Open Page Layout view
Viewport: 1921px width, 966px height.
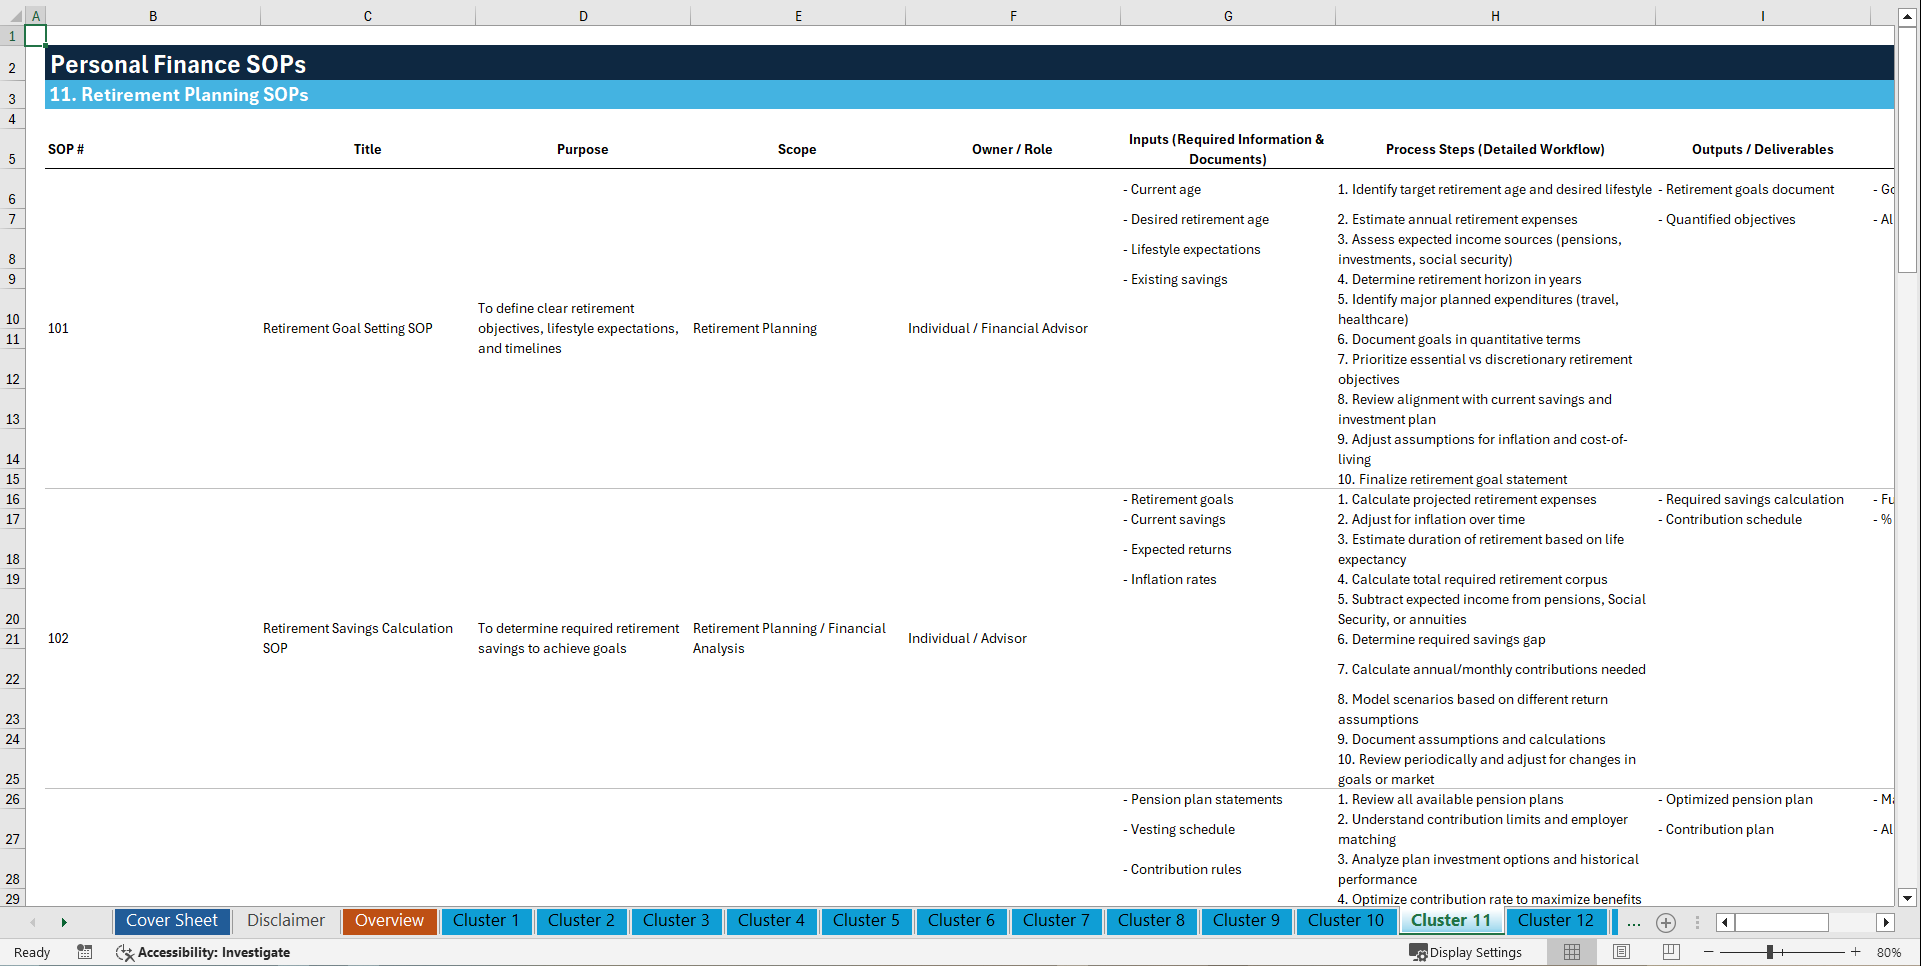[1621, 952]
